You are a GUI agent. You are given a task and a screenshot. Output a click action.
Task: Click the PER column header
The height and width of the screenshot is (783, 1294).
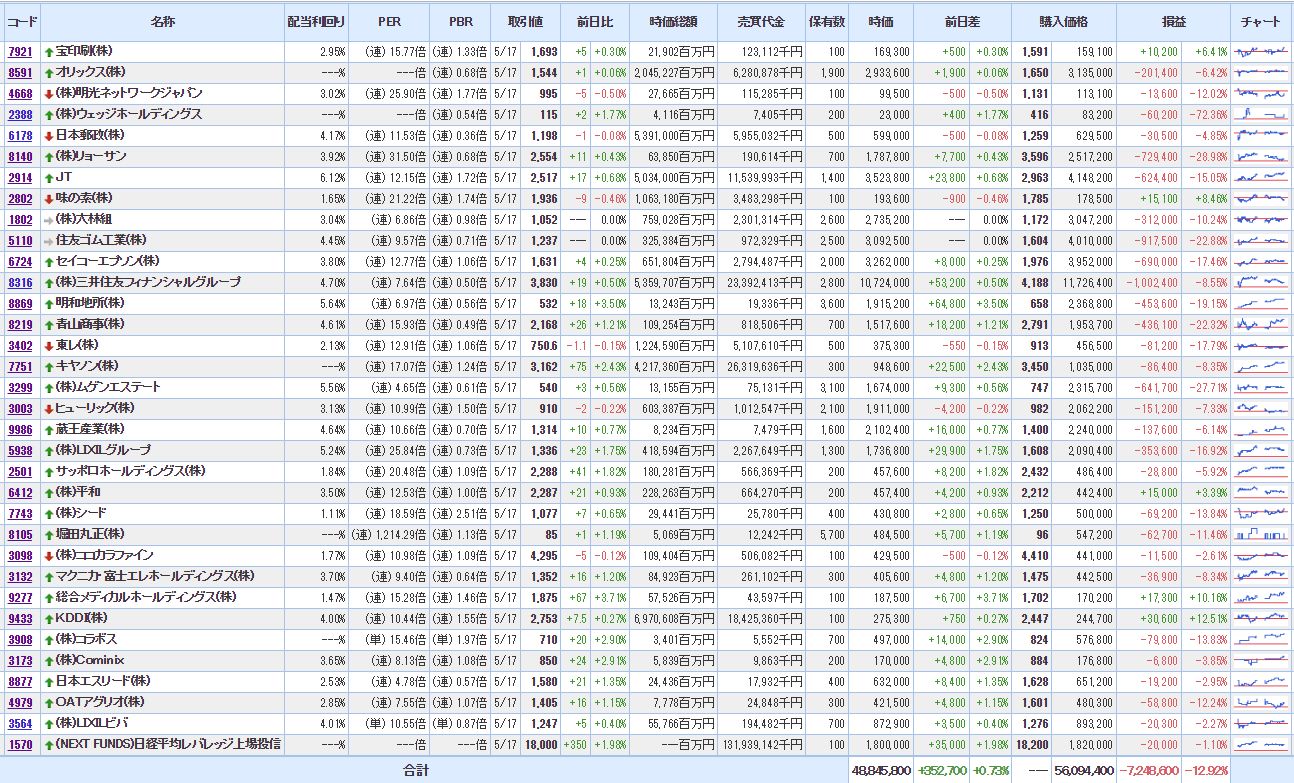(x=390, y=21)
